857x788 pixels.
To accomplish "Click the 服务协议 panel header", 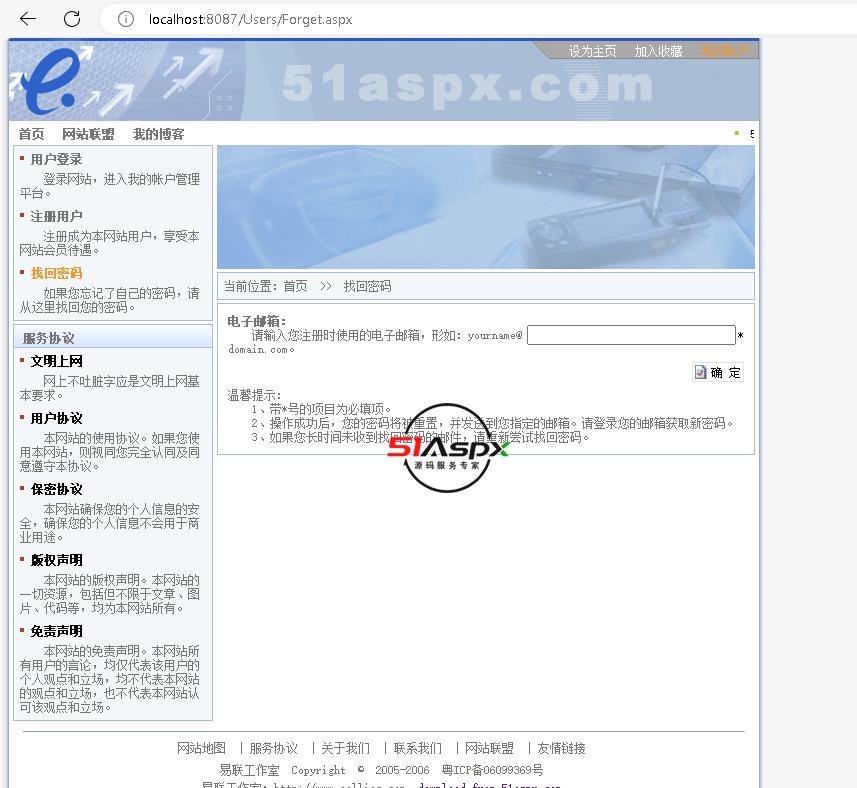I will (113, 338).
